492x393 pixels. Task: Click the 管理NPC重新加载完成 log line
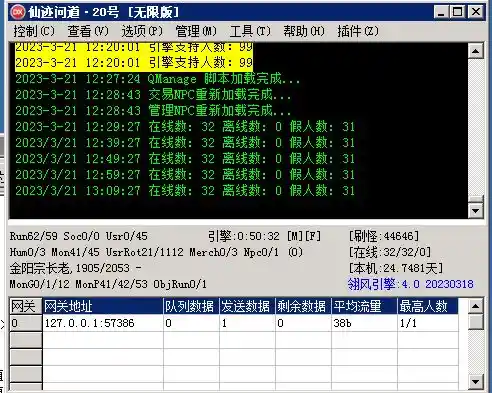tap(153, 111)
